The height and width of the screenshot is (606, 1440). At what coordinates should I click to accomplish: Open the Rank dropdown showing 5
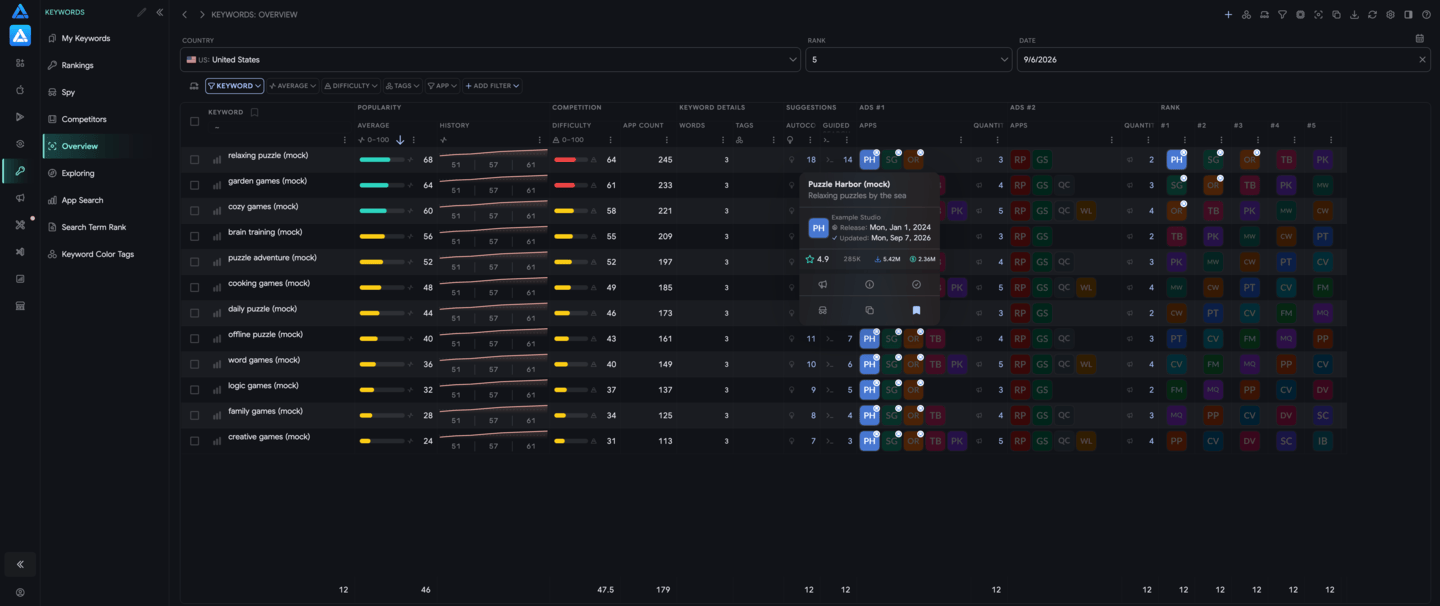(x=909, y=60)
